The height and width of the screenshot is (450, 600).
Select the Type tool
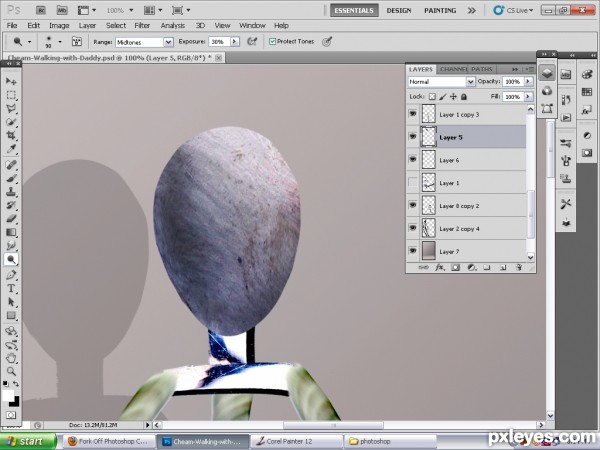tap(11, 289)
